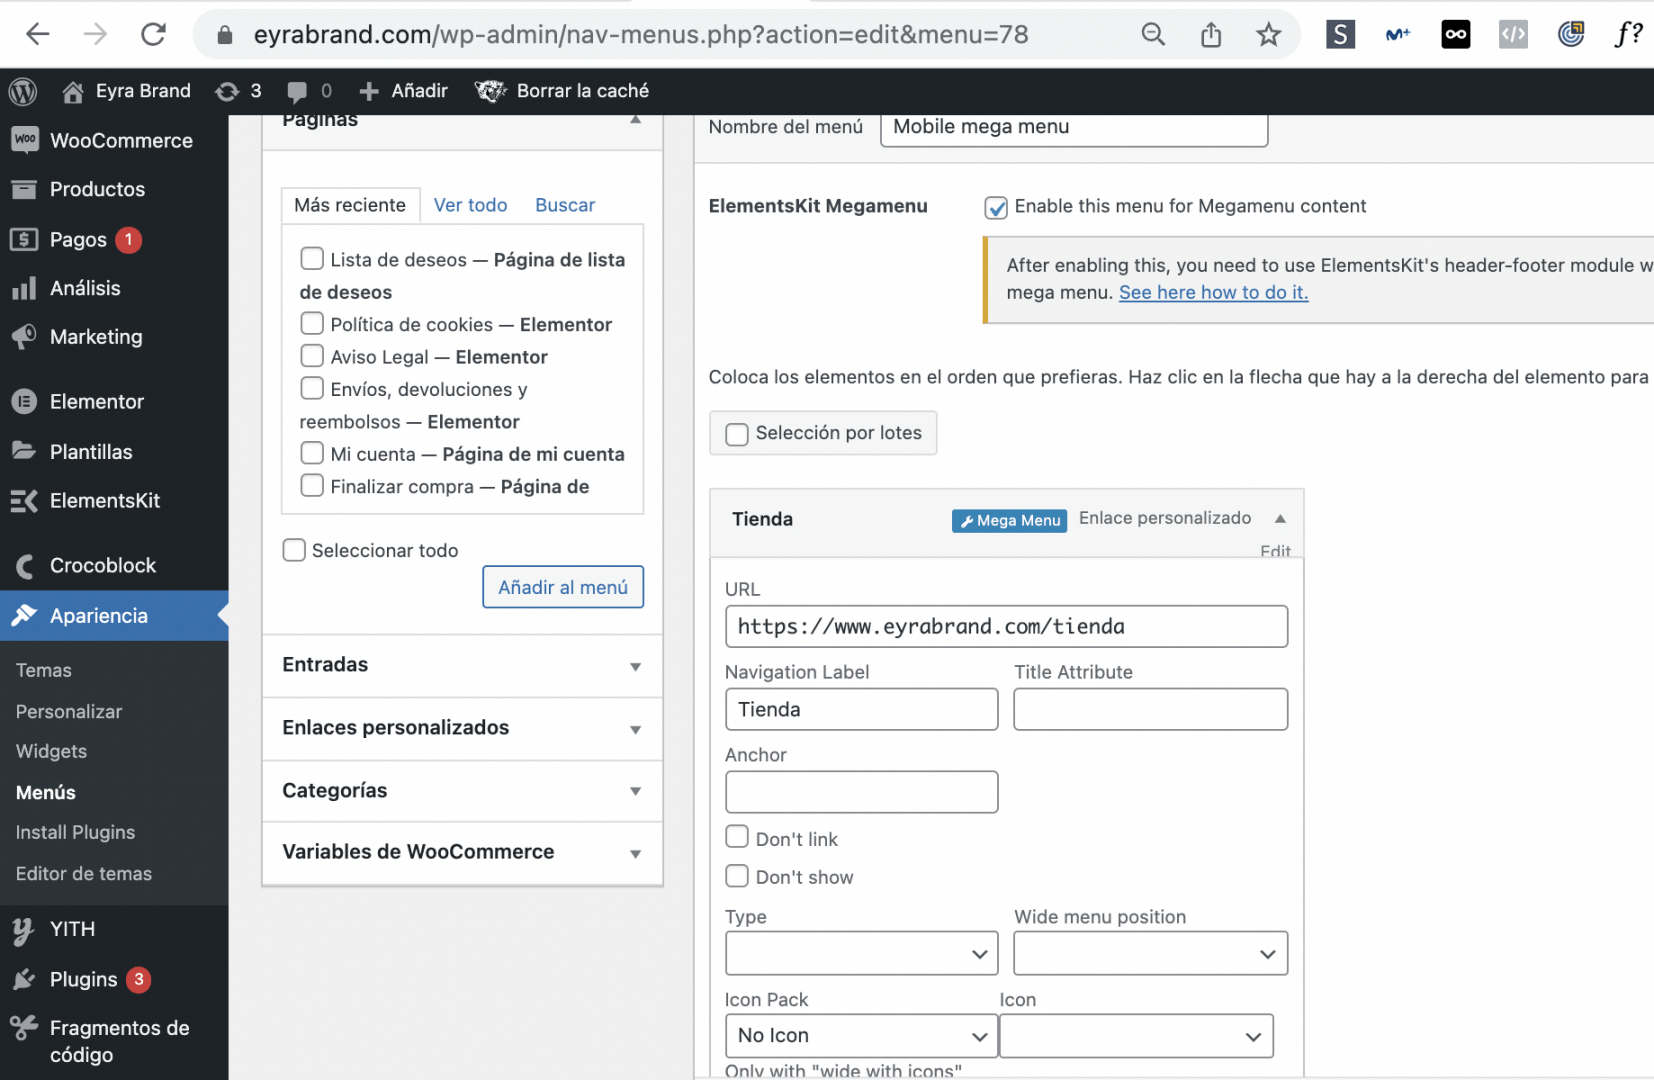Check Política de cookies page checkbox
The image size is (1654, 1080).
(x=312, y=324)
